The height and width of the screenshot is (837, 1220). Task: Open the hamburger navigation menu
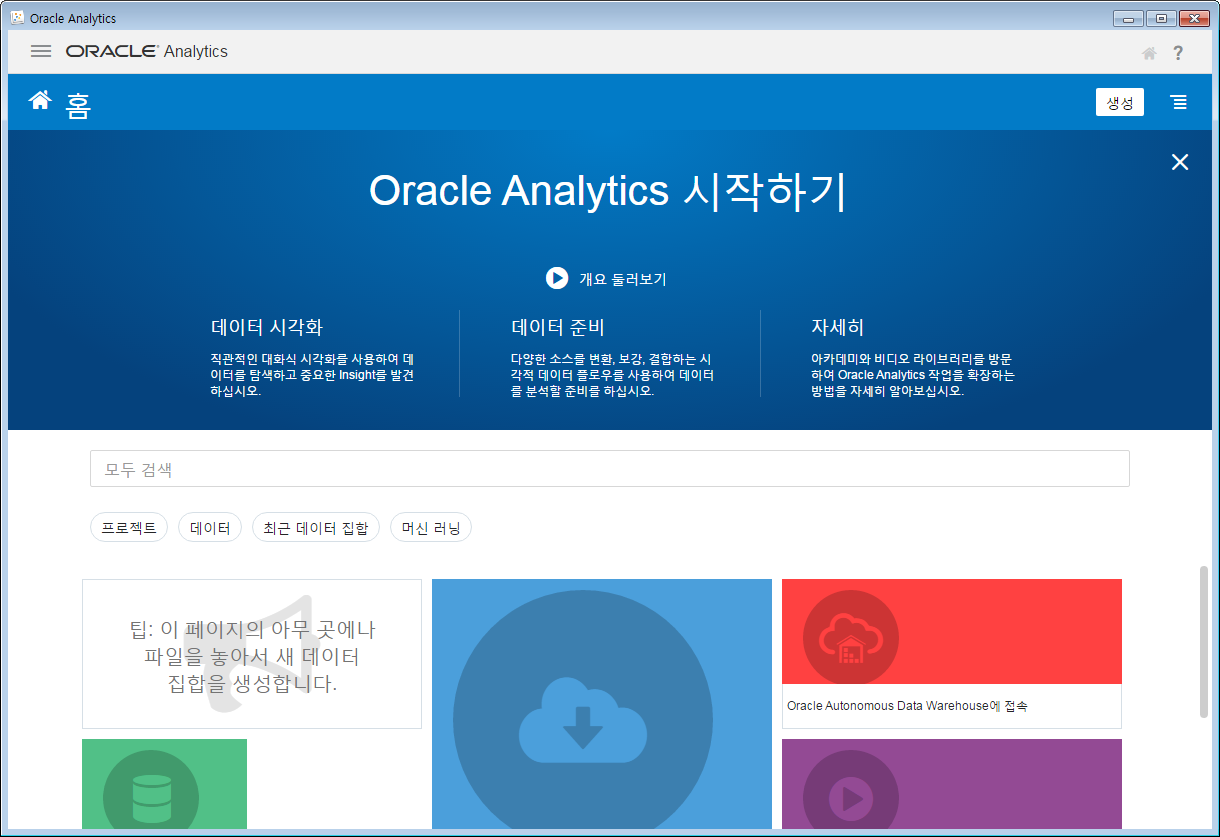point(41,51)
